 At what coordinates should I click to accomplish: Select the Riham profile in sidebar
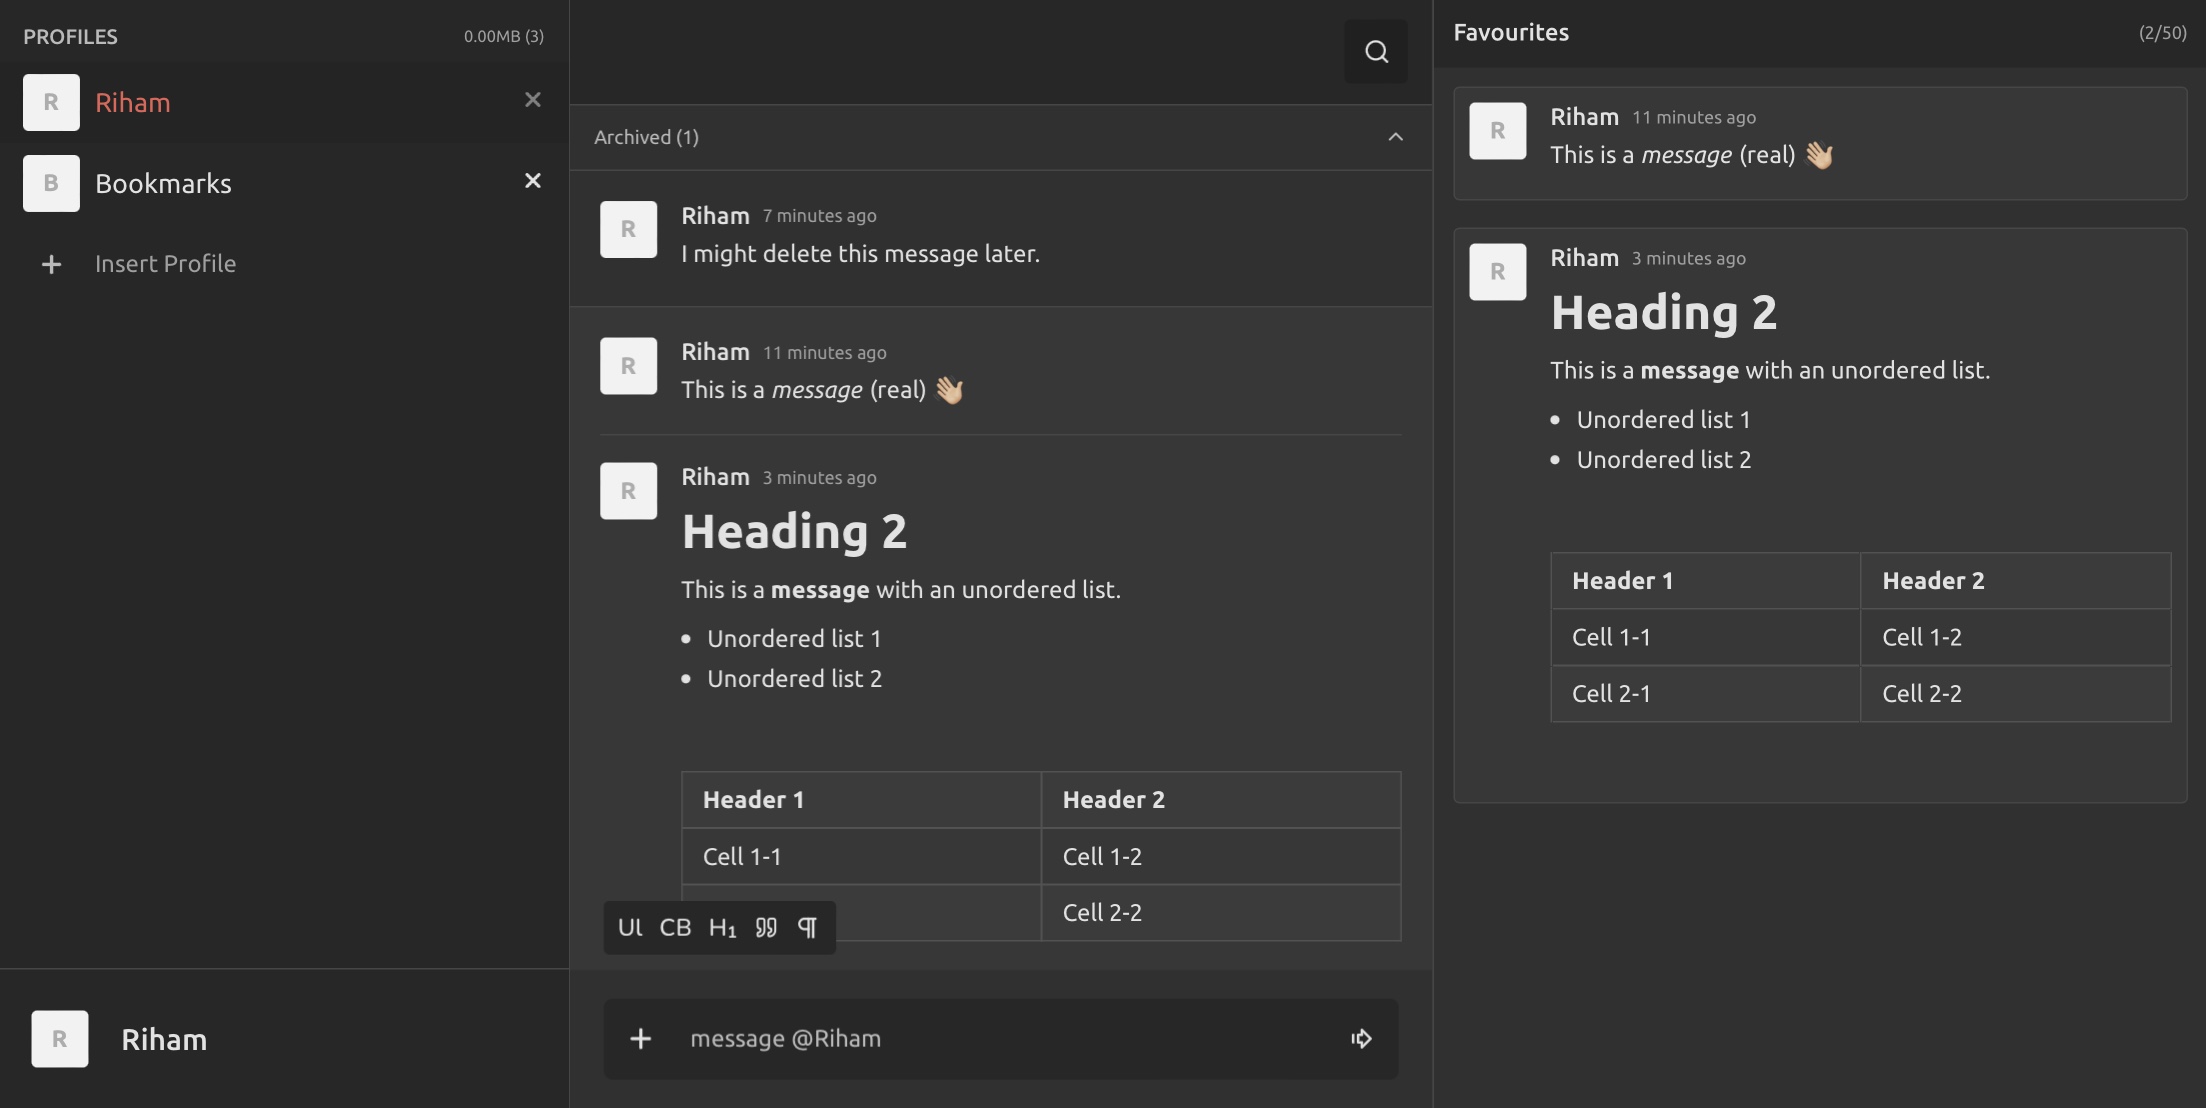pos(133,102)
